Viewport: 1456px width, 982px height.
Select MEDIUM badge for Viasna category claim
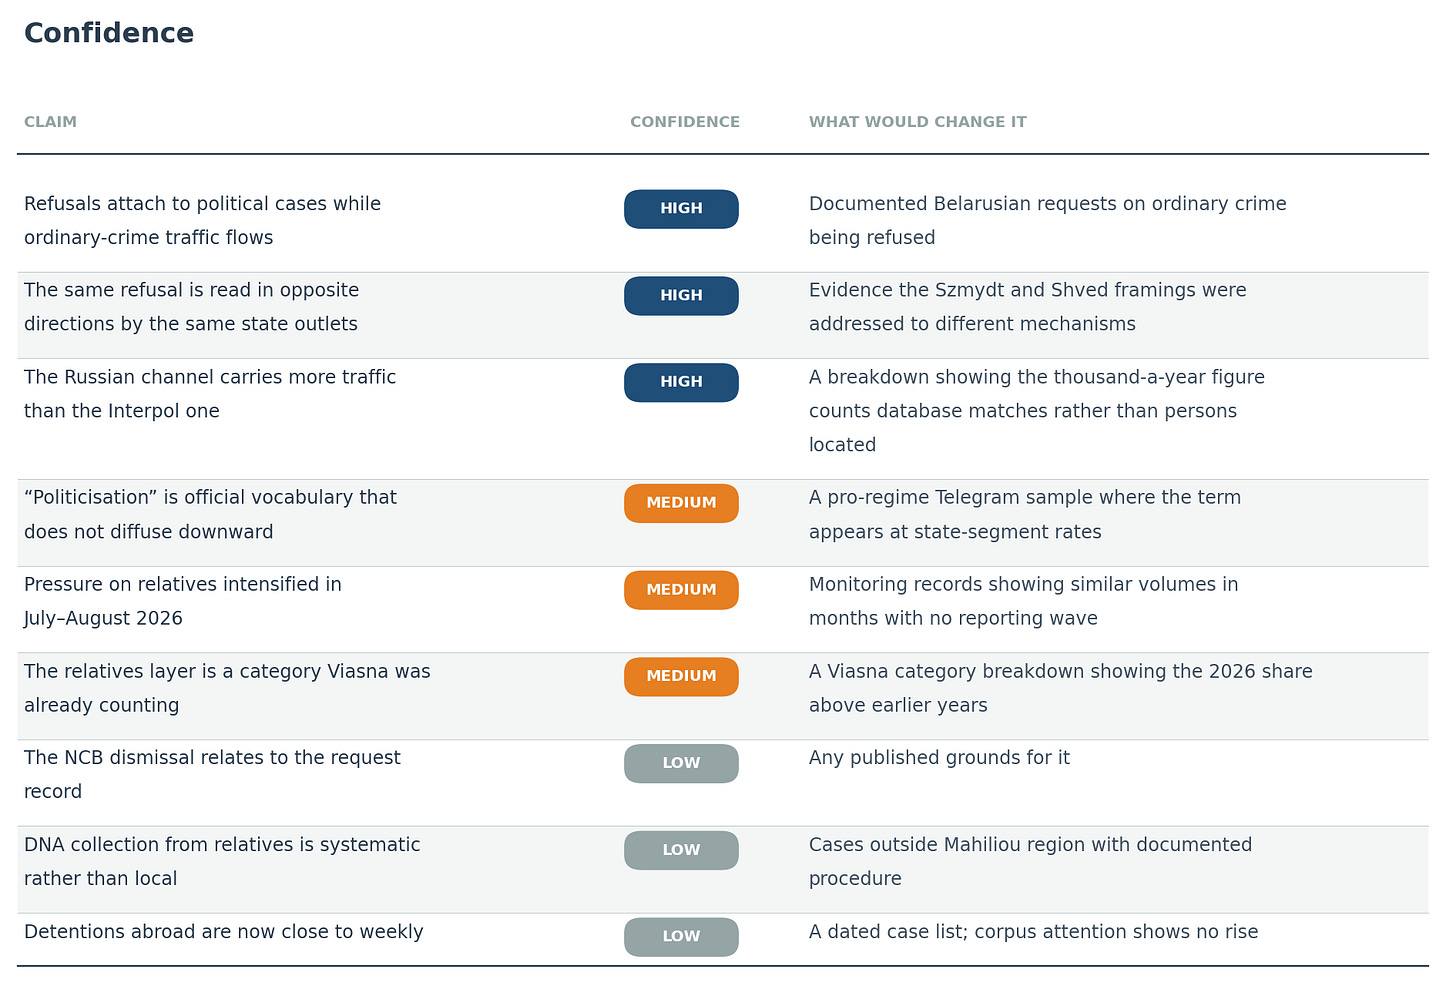click(681, 677)
